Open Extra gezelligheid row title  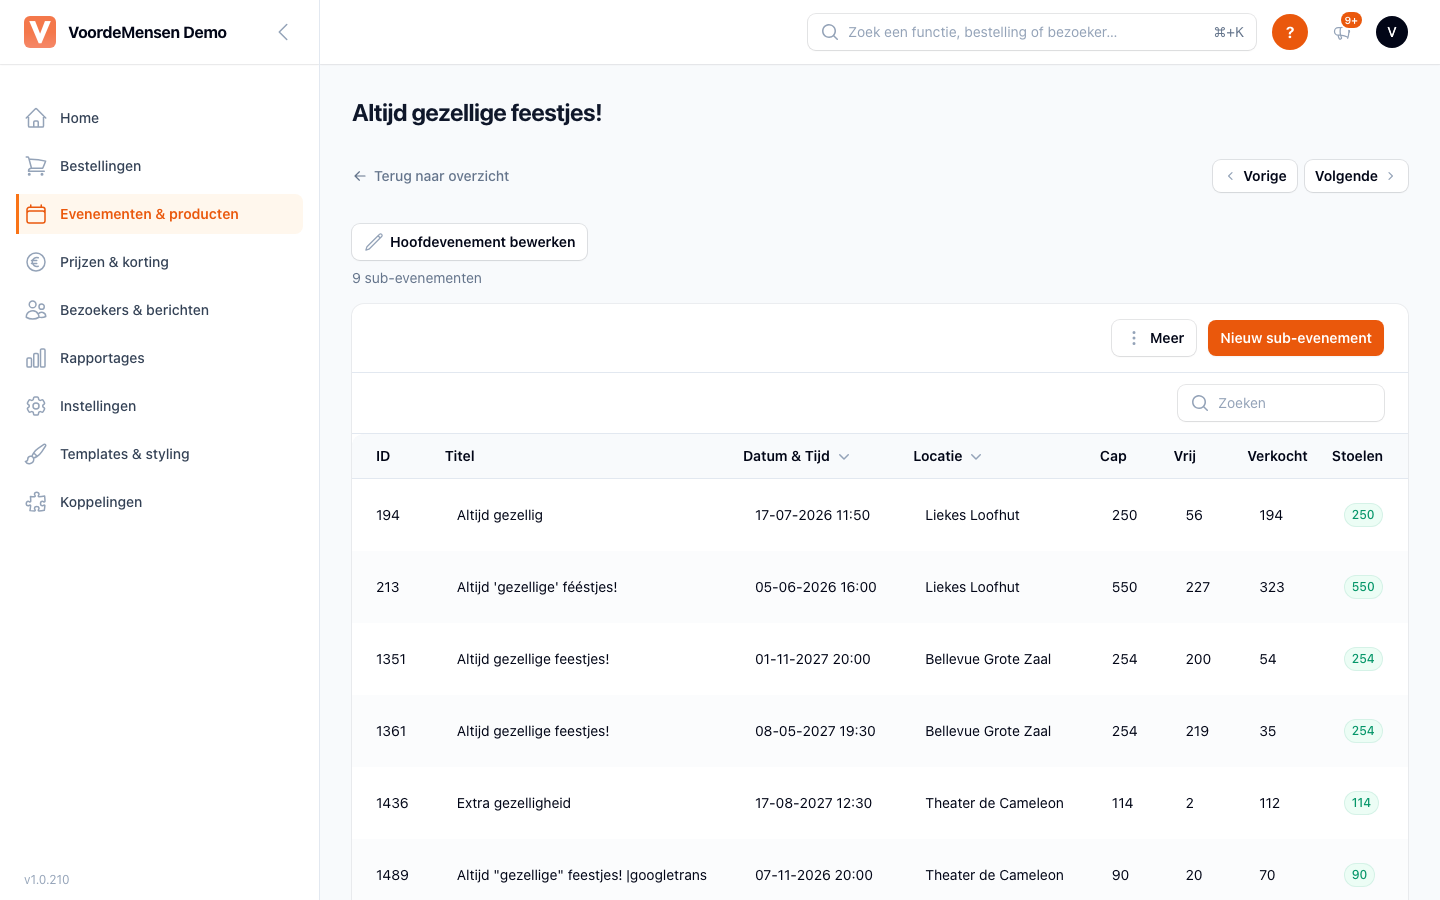pyautogui.click(x=514, y=803)
